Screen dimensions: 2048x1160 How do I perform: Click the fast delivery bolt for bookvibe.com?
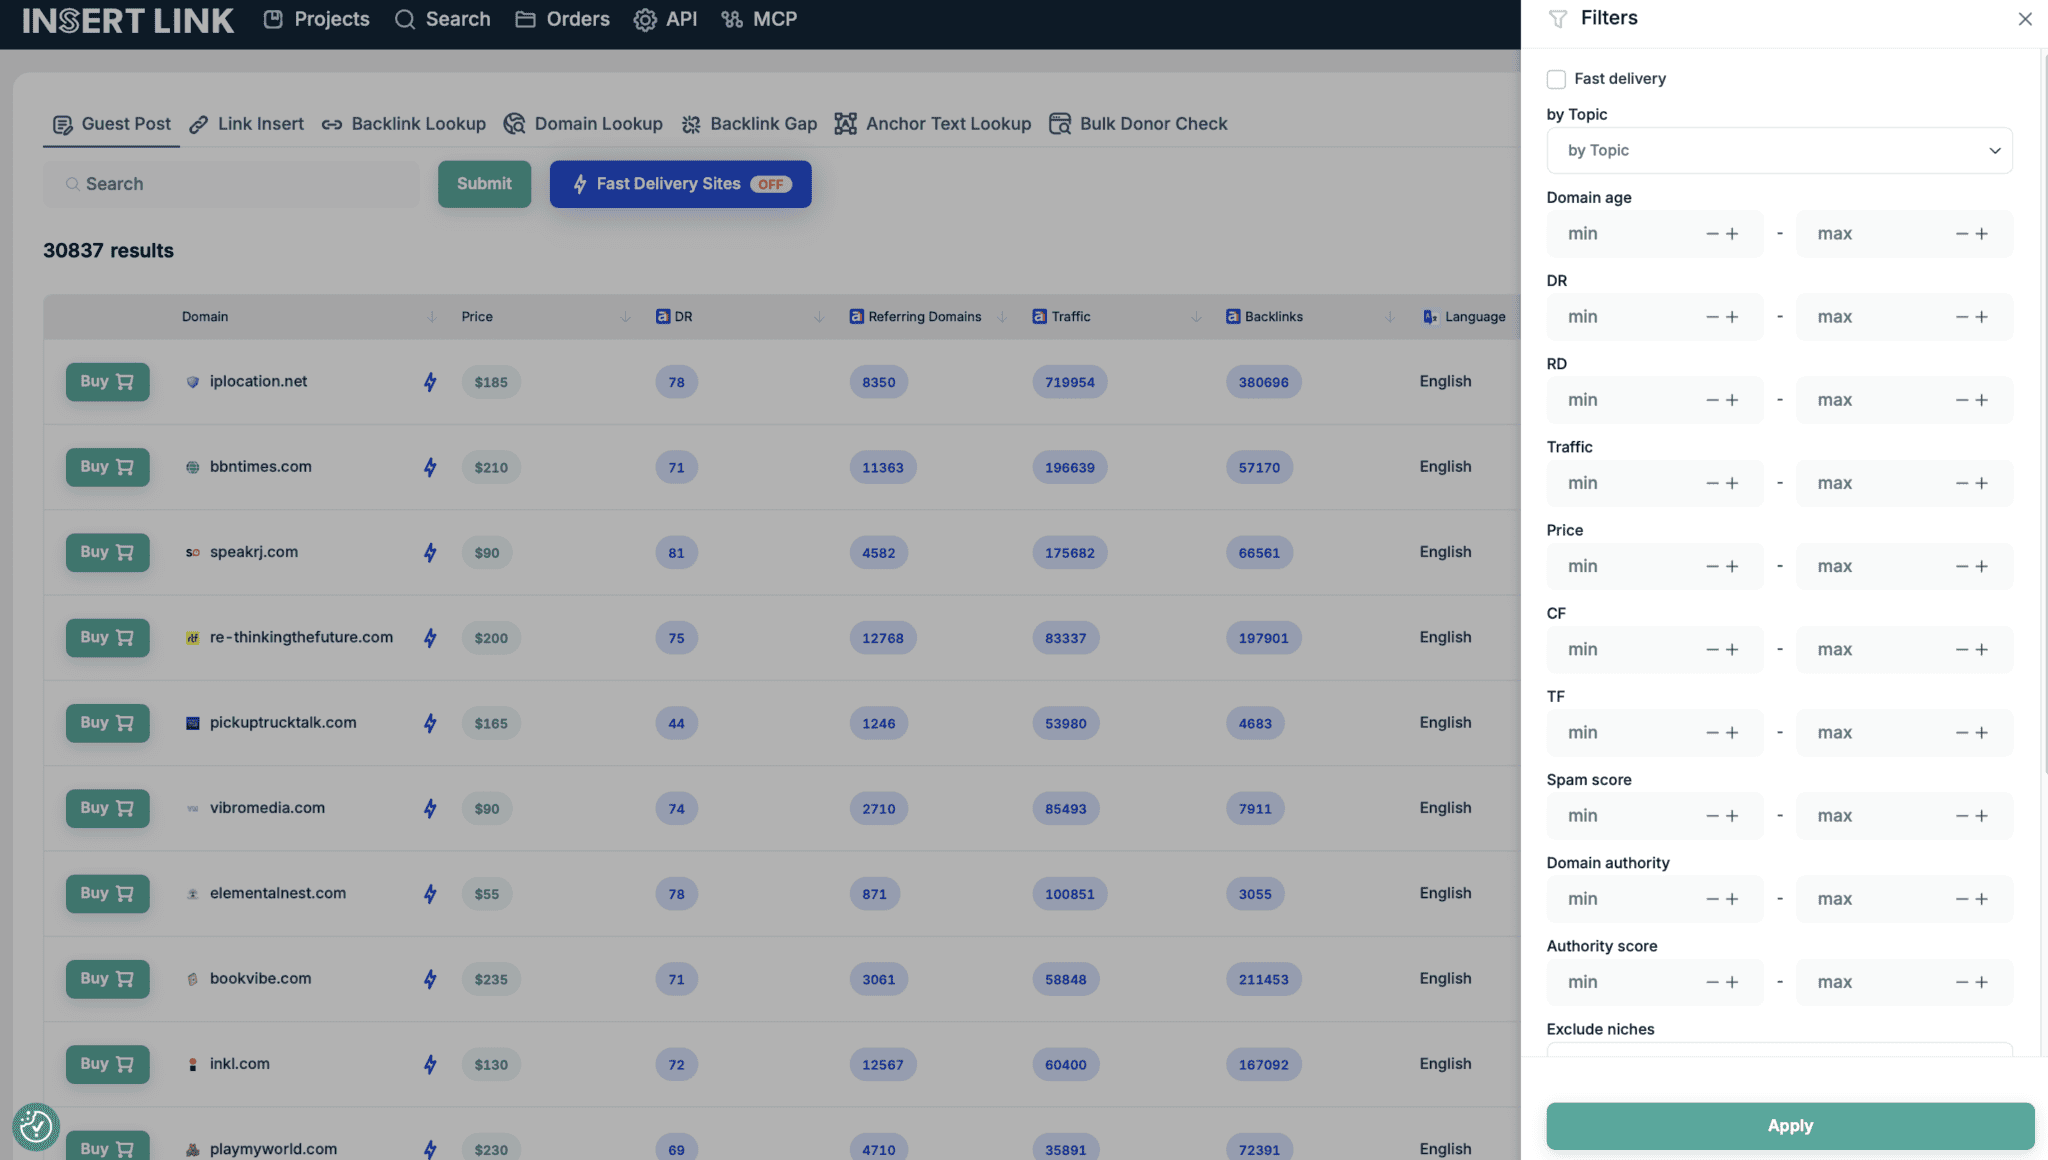[430, 979]
